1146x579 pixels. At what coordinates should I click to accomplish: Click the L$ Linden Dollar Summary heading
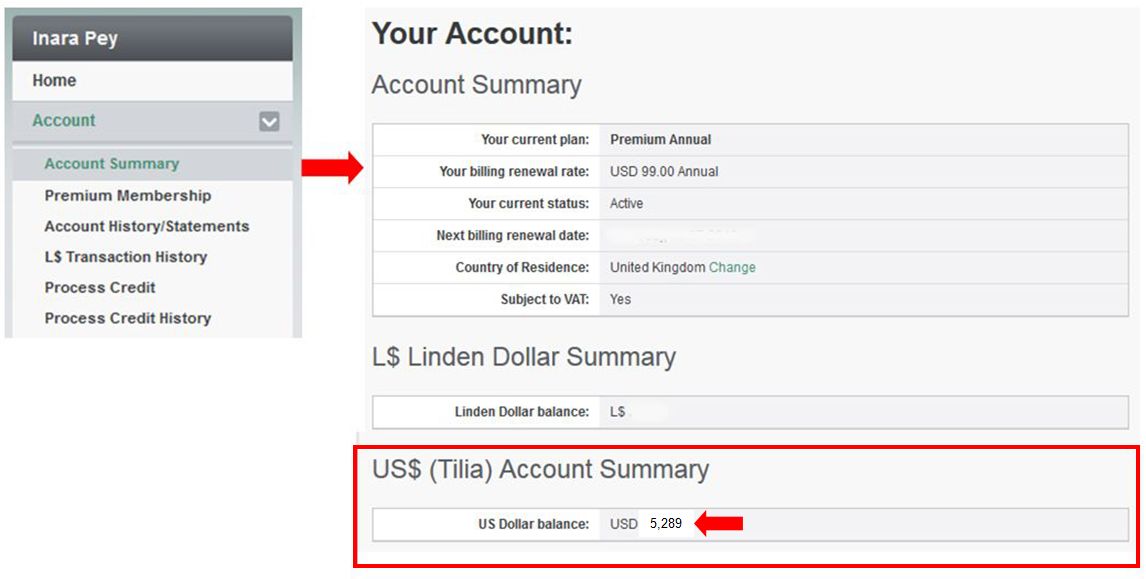[524, 357]
